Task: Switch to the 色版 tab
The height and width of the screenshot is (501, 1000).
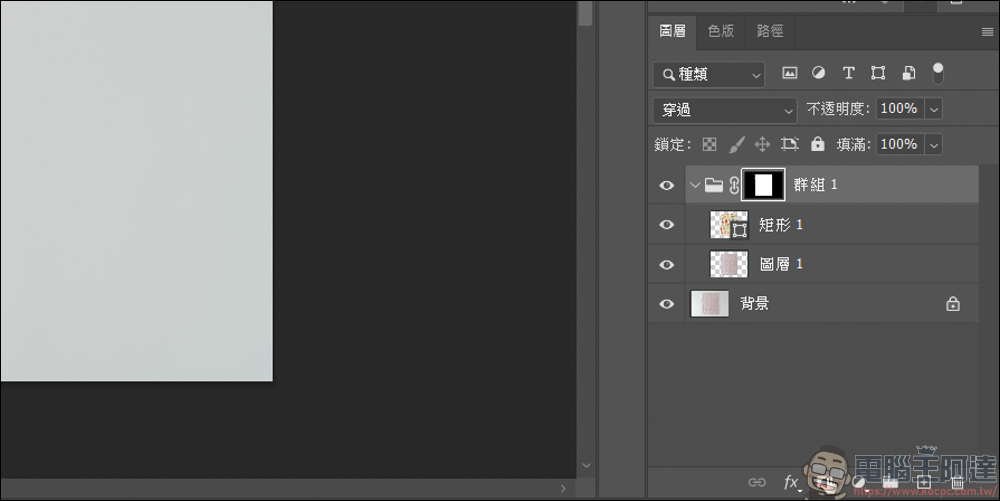Action: tap(721, 31)
